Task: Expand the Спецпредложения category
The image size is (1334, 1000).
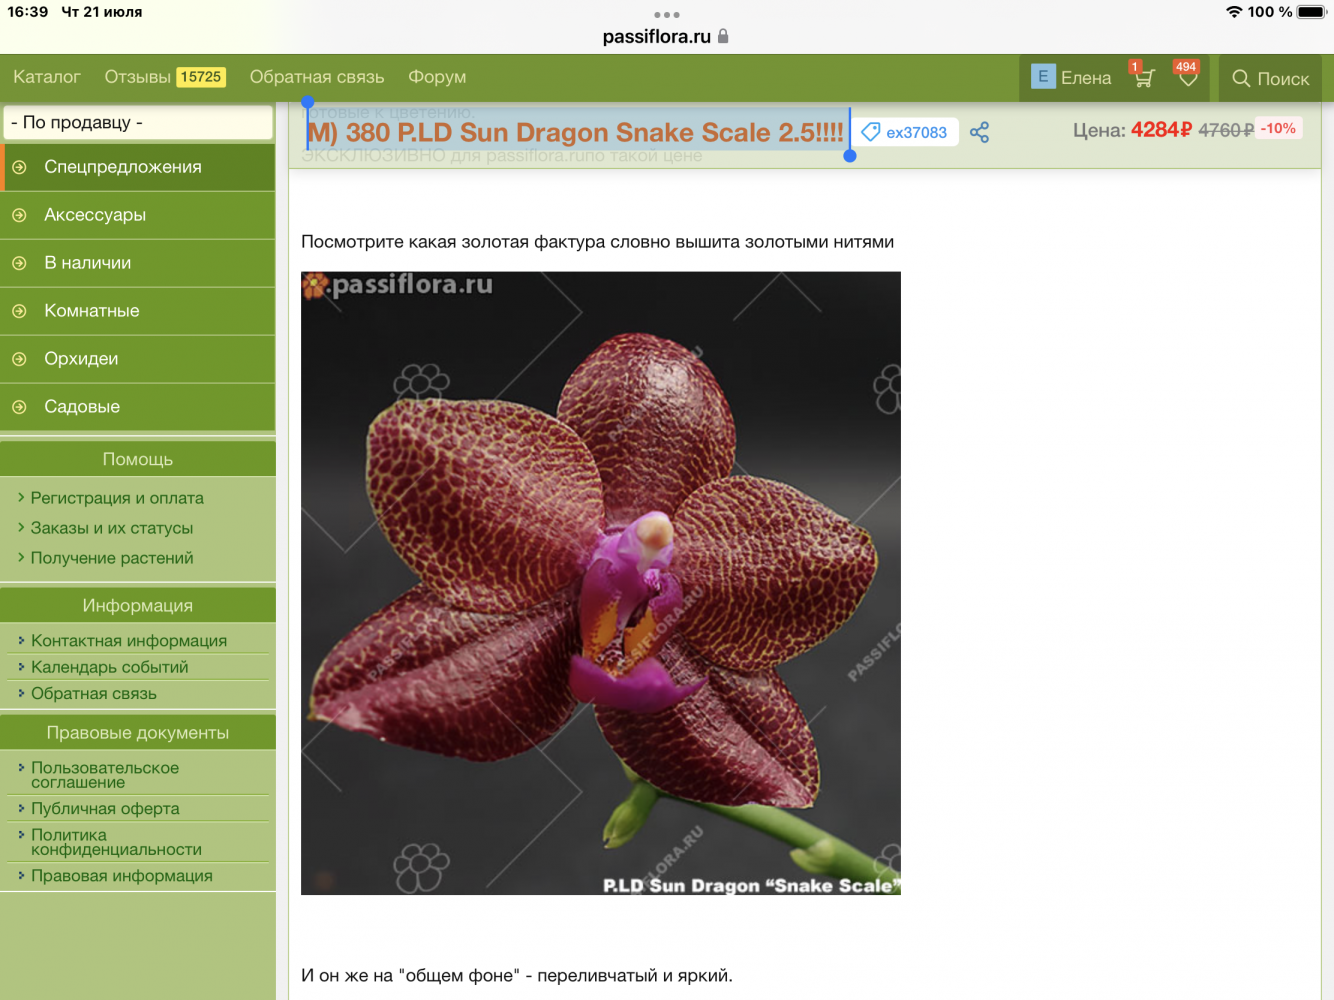Action: click(122, 167)
